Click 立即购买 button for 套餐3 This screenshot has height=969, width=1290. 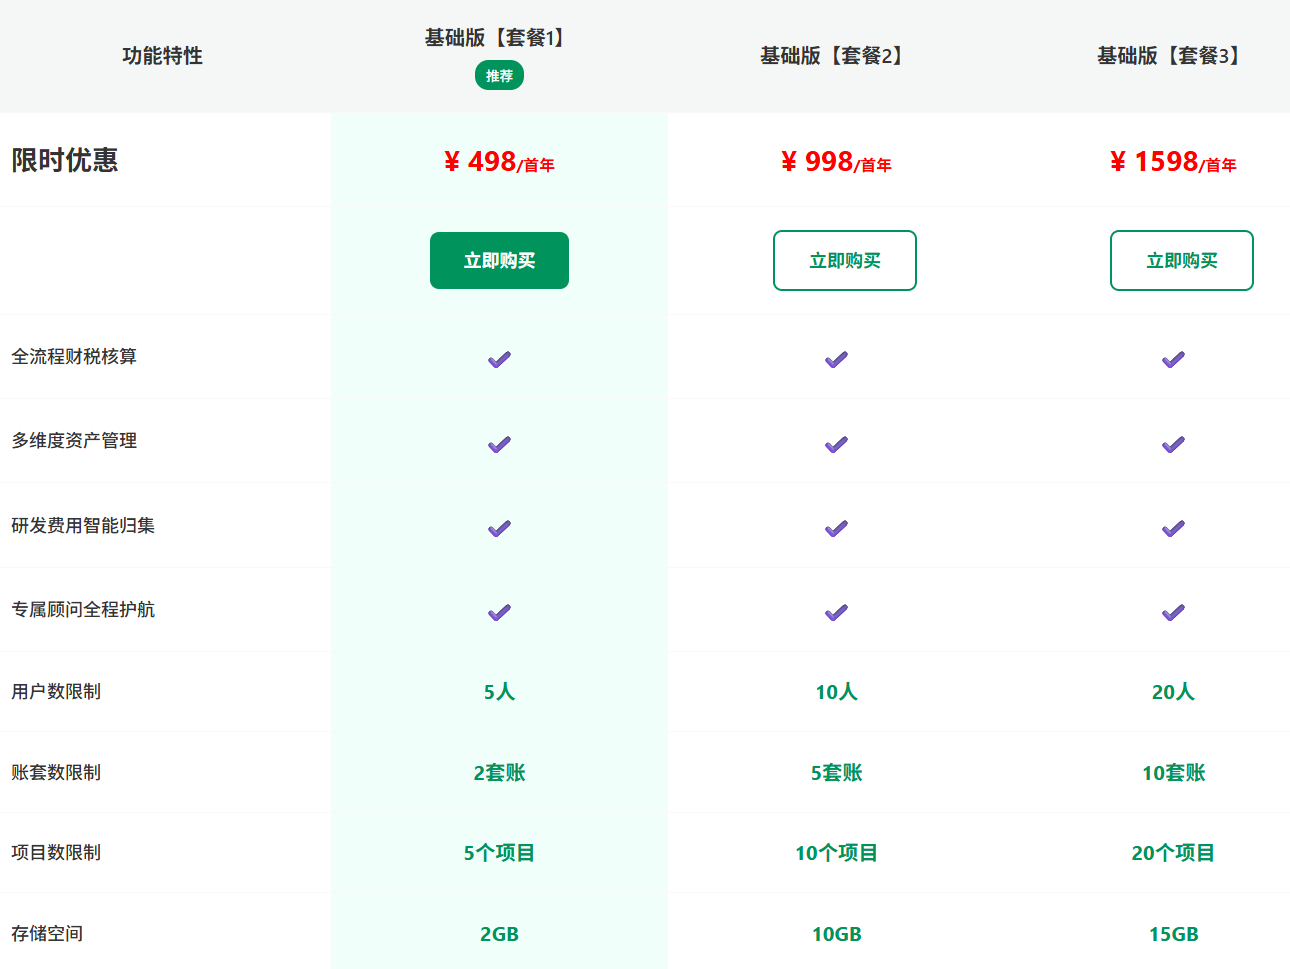[1181, 261]
